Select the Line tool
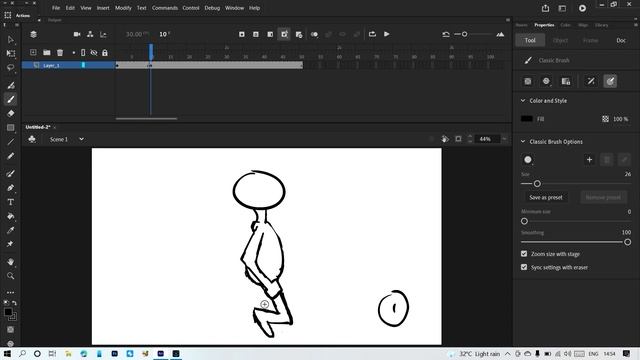Image resolution: width=640 pixels, height=360 pixels. tap(11, 142)
